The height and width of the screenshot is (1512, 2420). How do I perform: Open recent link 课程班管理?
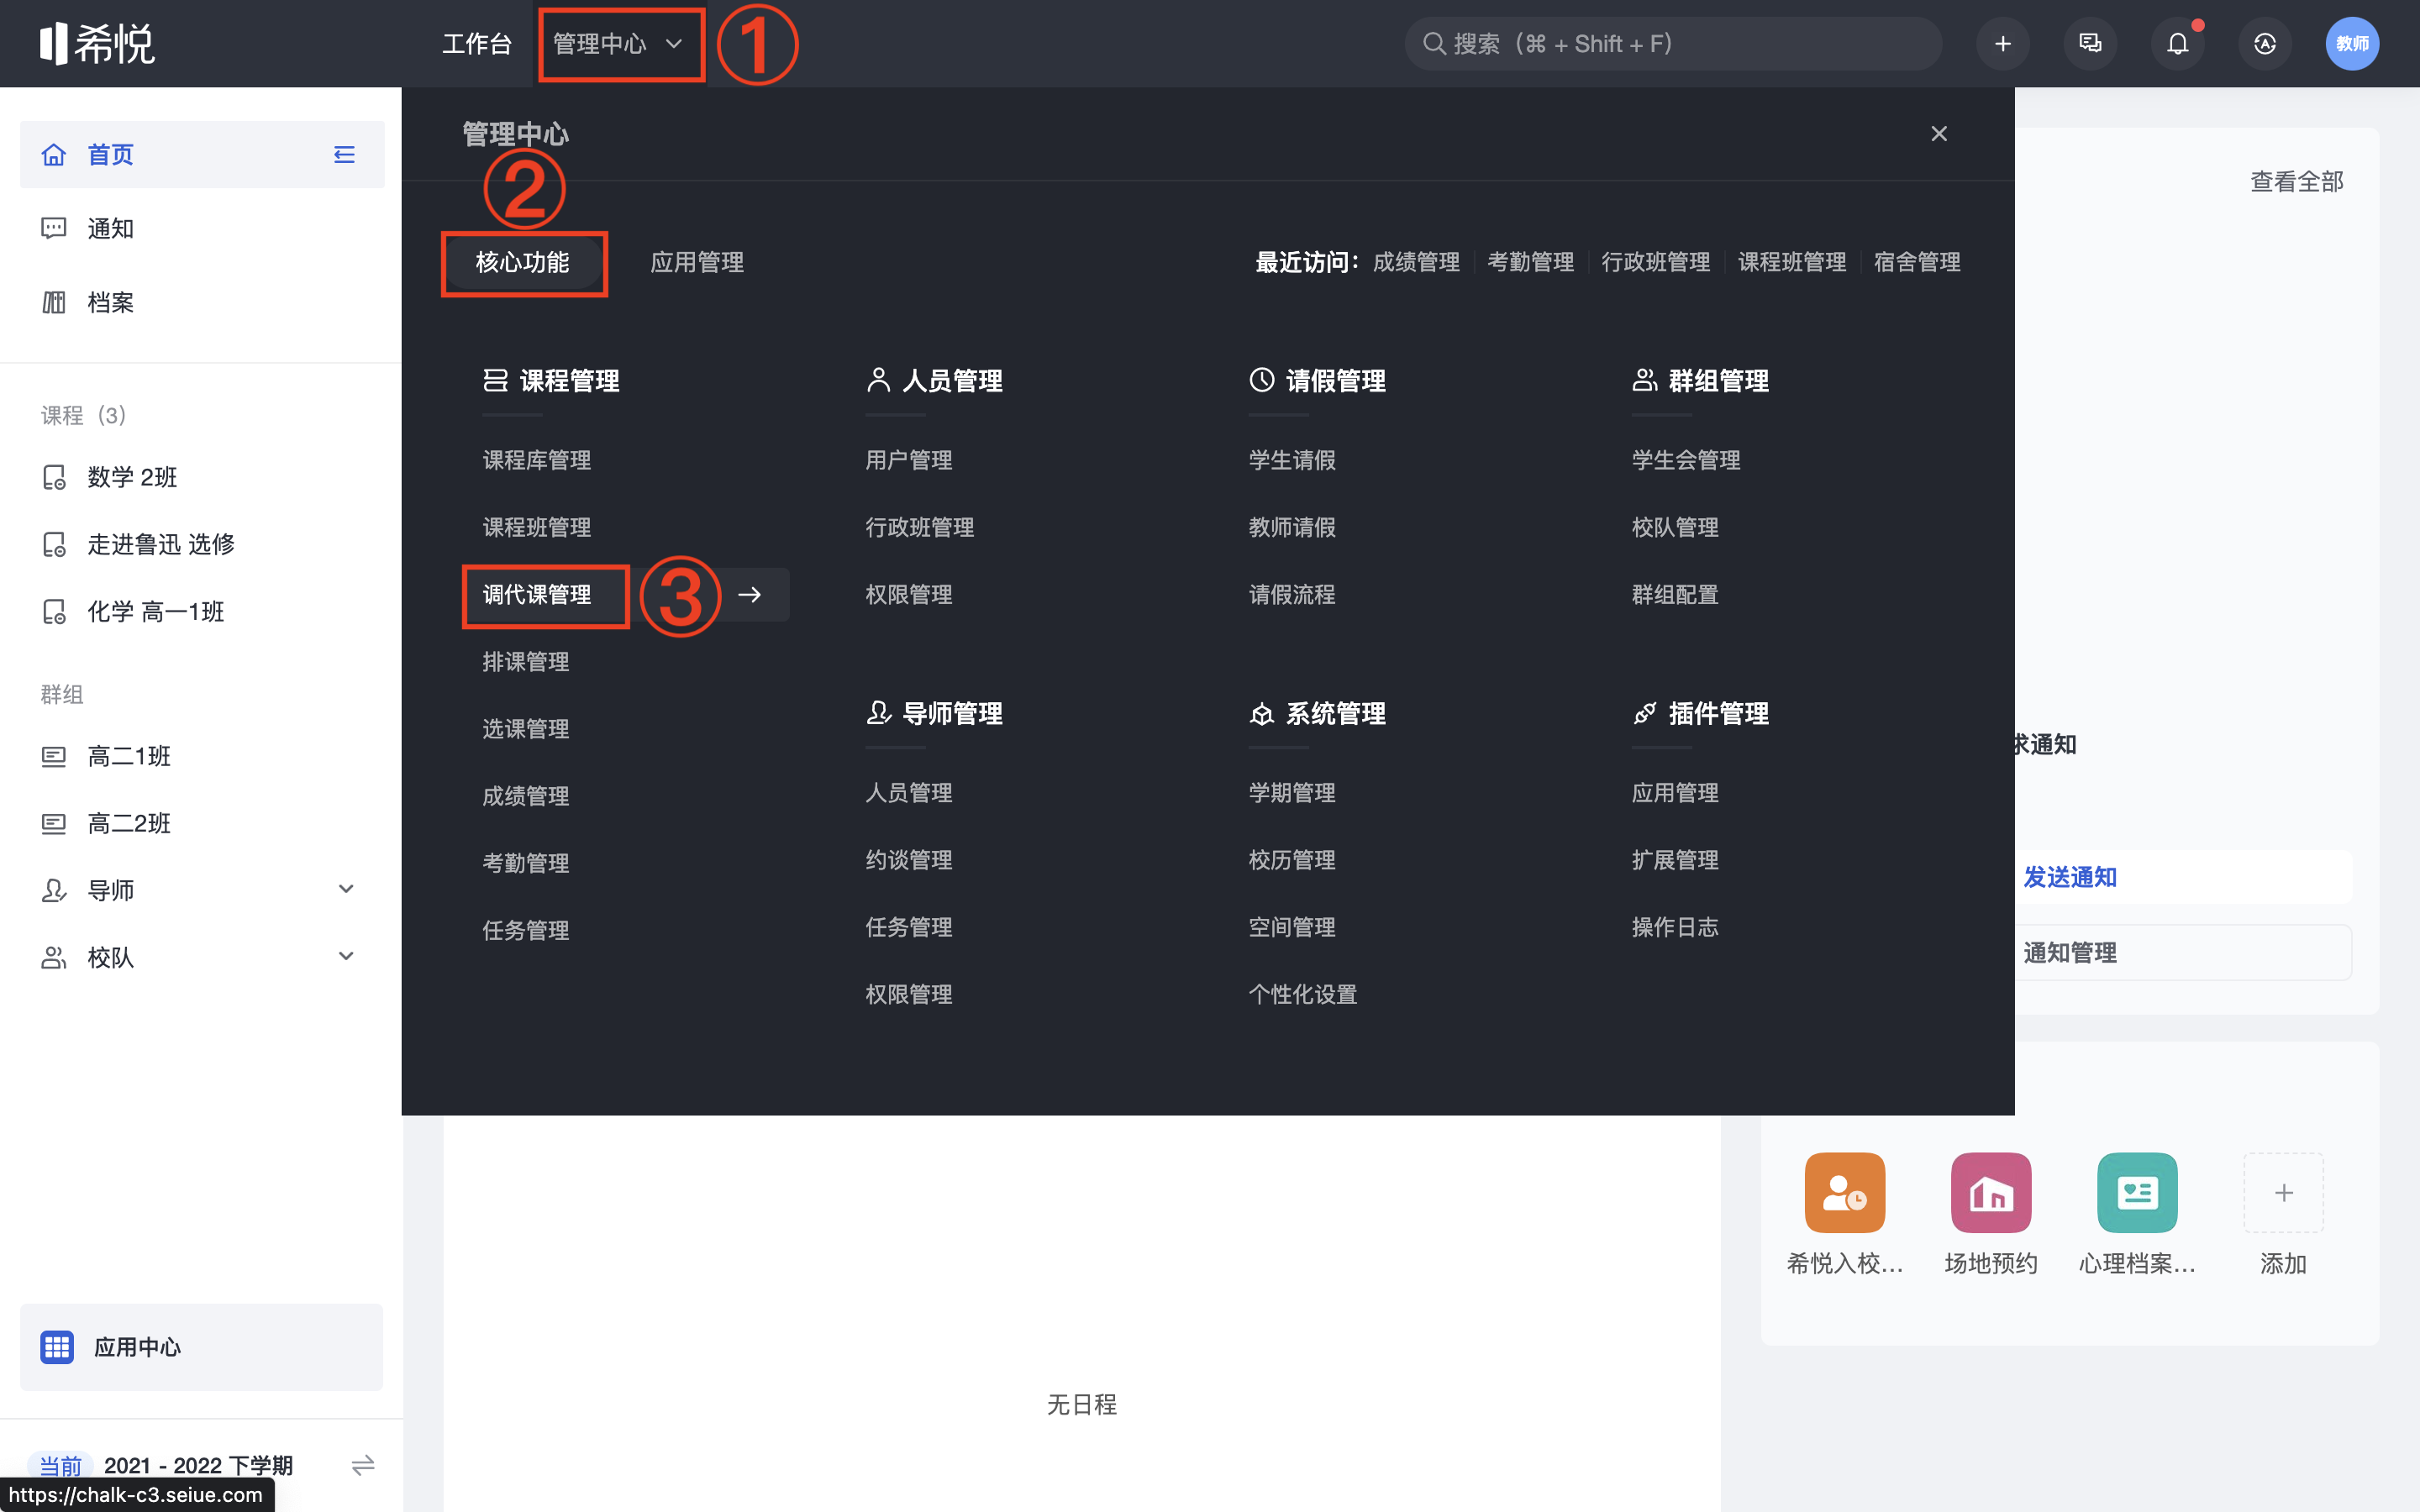(1791, 263)
